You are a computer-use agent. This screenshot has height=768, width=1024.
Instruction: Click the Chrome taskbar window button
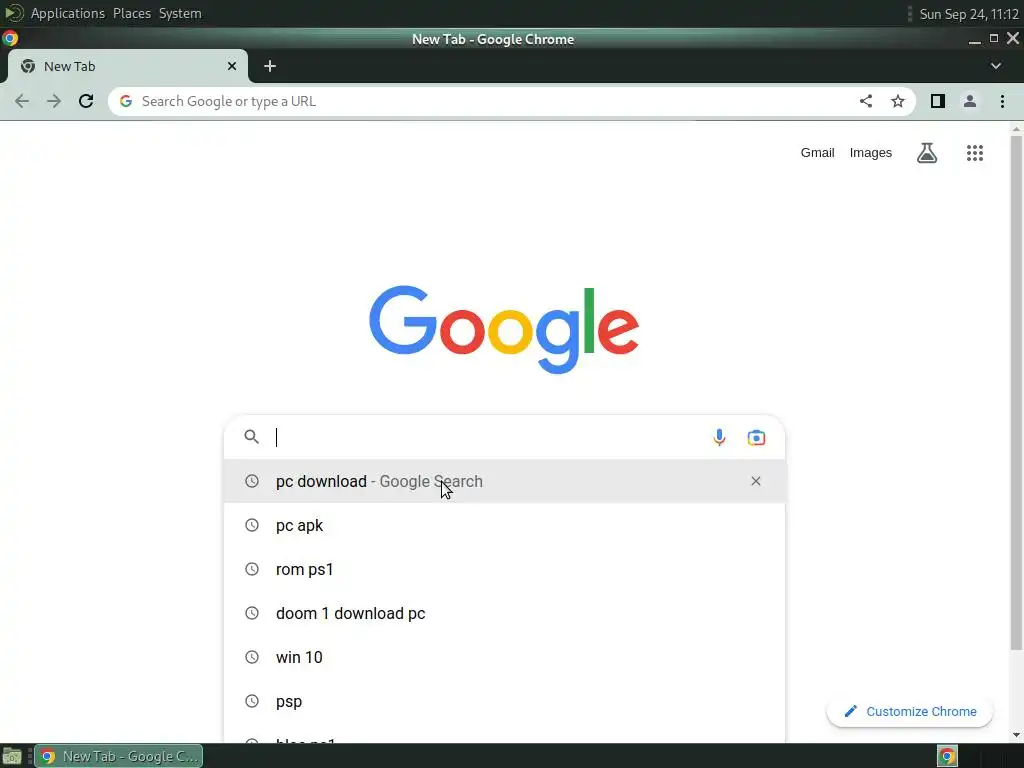[x=118, y=756]
